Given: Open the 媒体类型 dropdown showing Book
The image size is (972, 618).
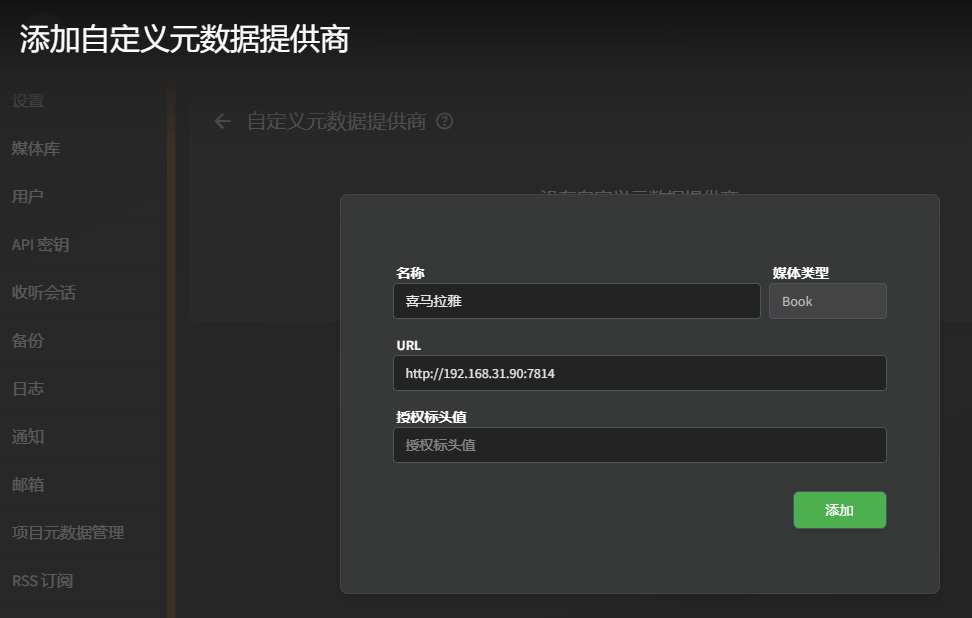Looking at the screenshot, I should pos(827,301).
